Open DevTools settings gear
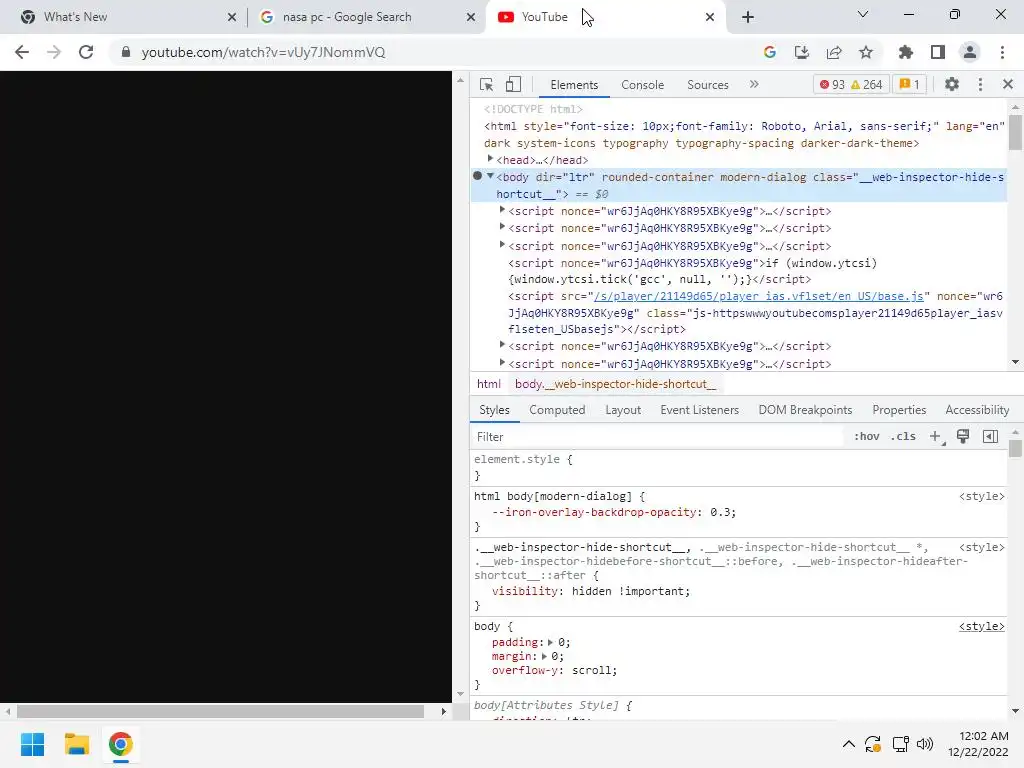 click(952, 84)
